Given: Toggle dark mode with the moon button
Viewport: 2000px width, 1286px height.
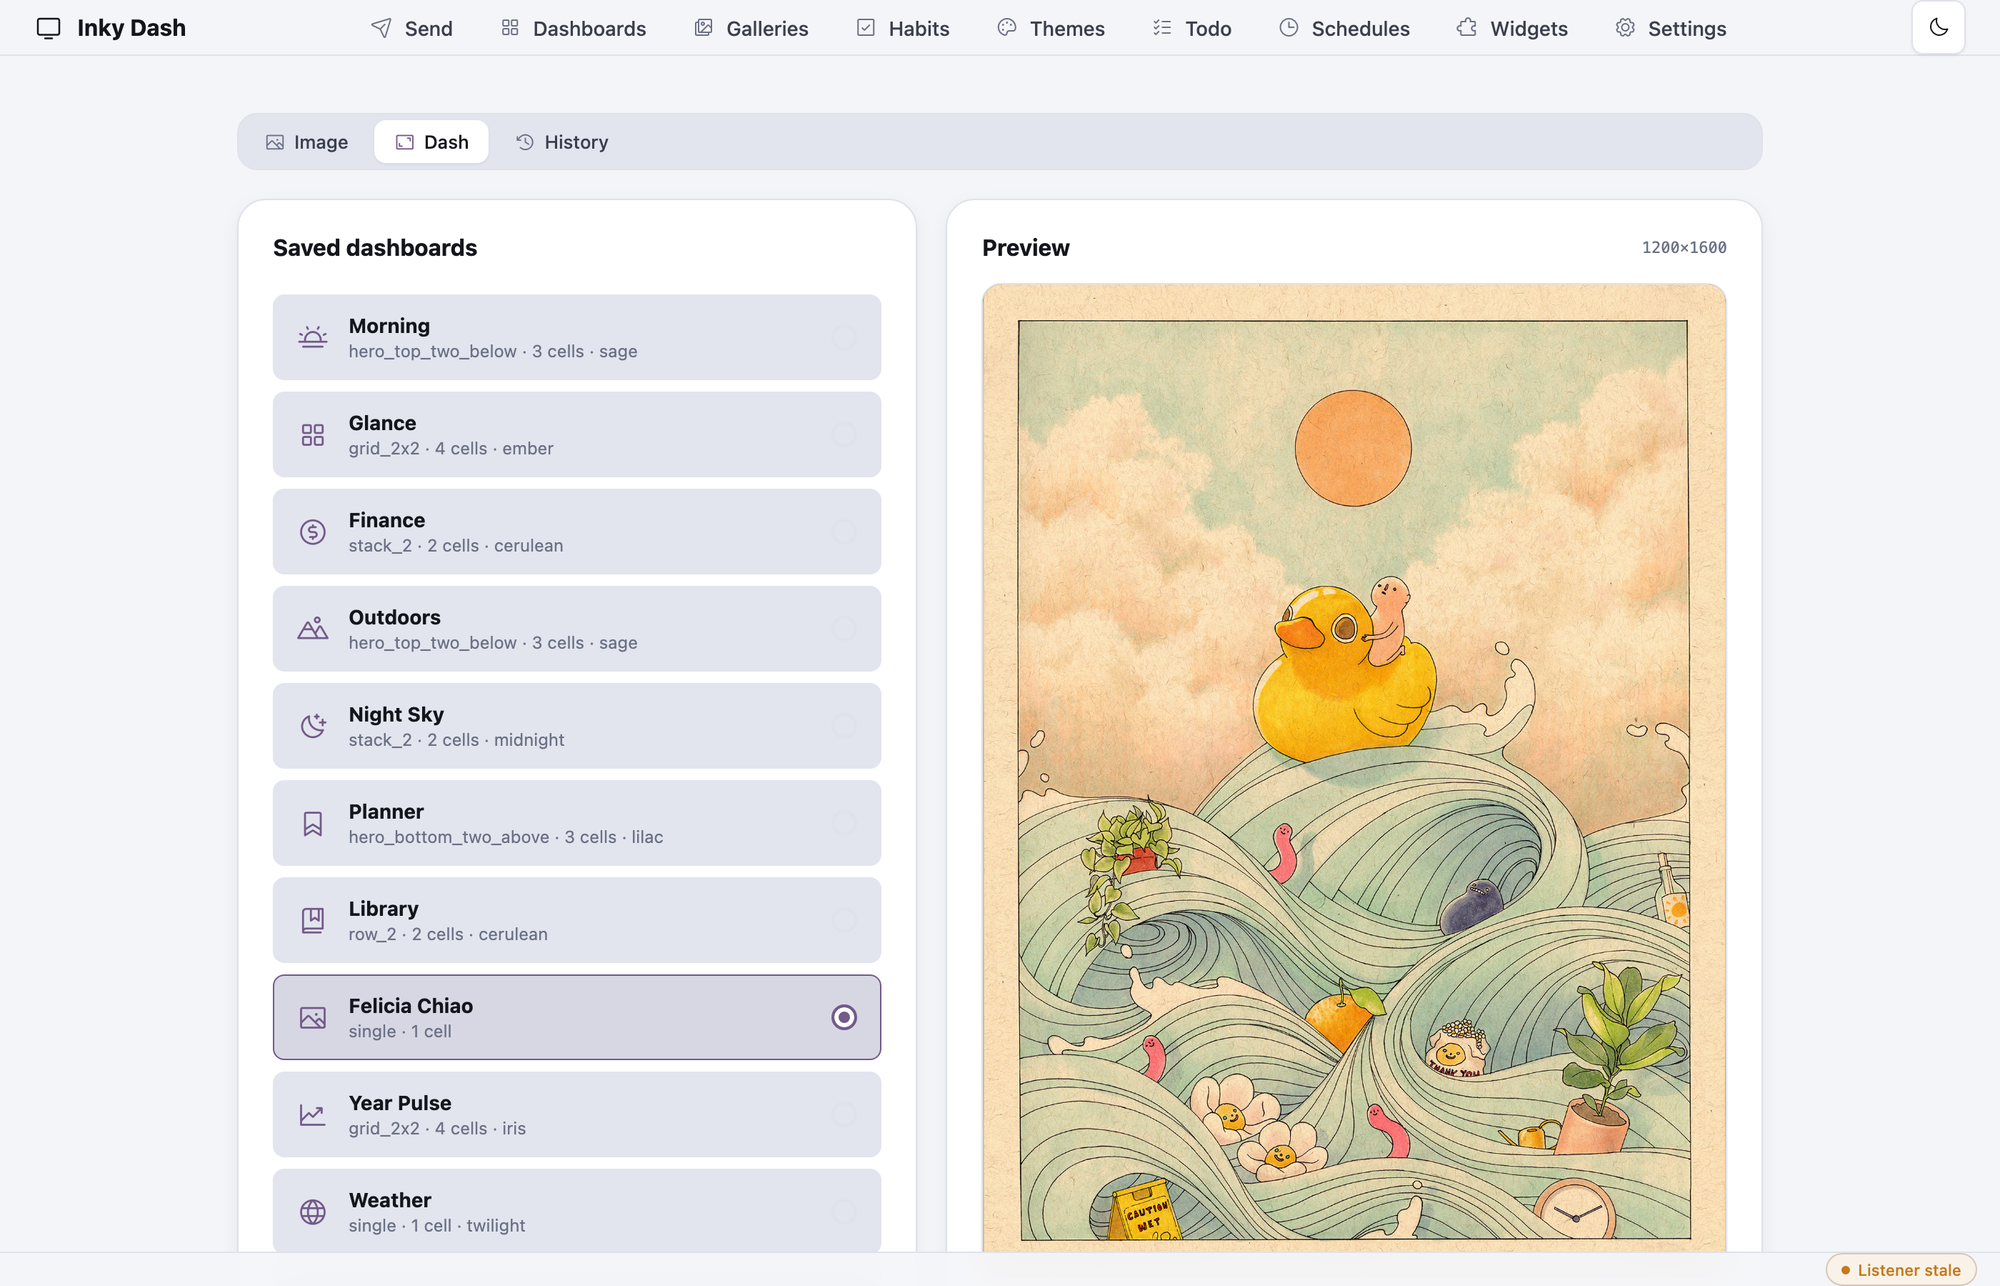Looking at the screenshot, I should tap(1938, 27).
